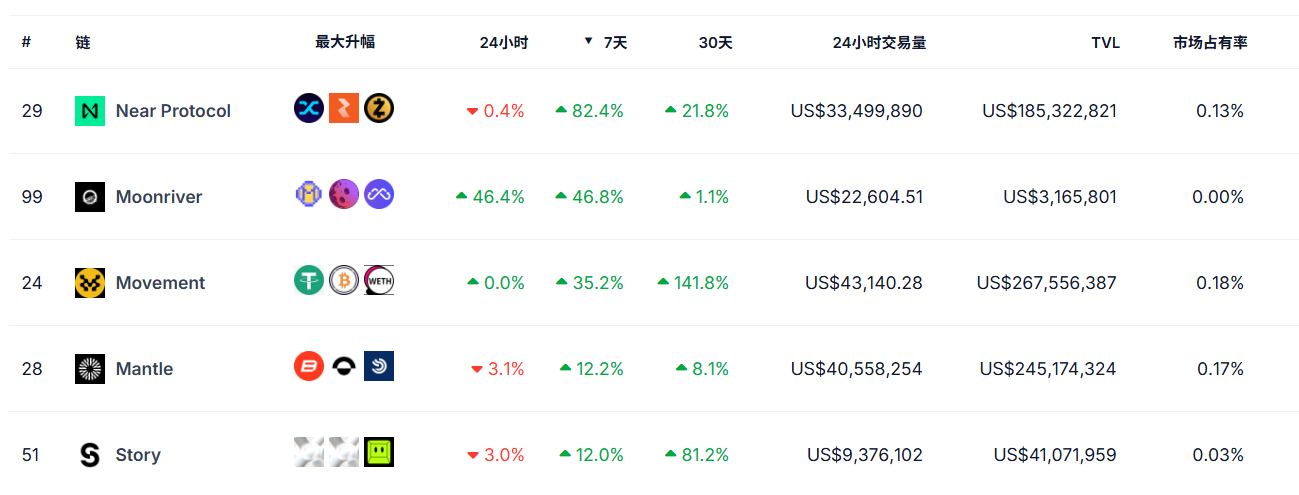Click the Moonriver chain logo

[90, 197]
